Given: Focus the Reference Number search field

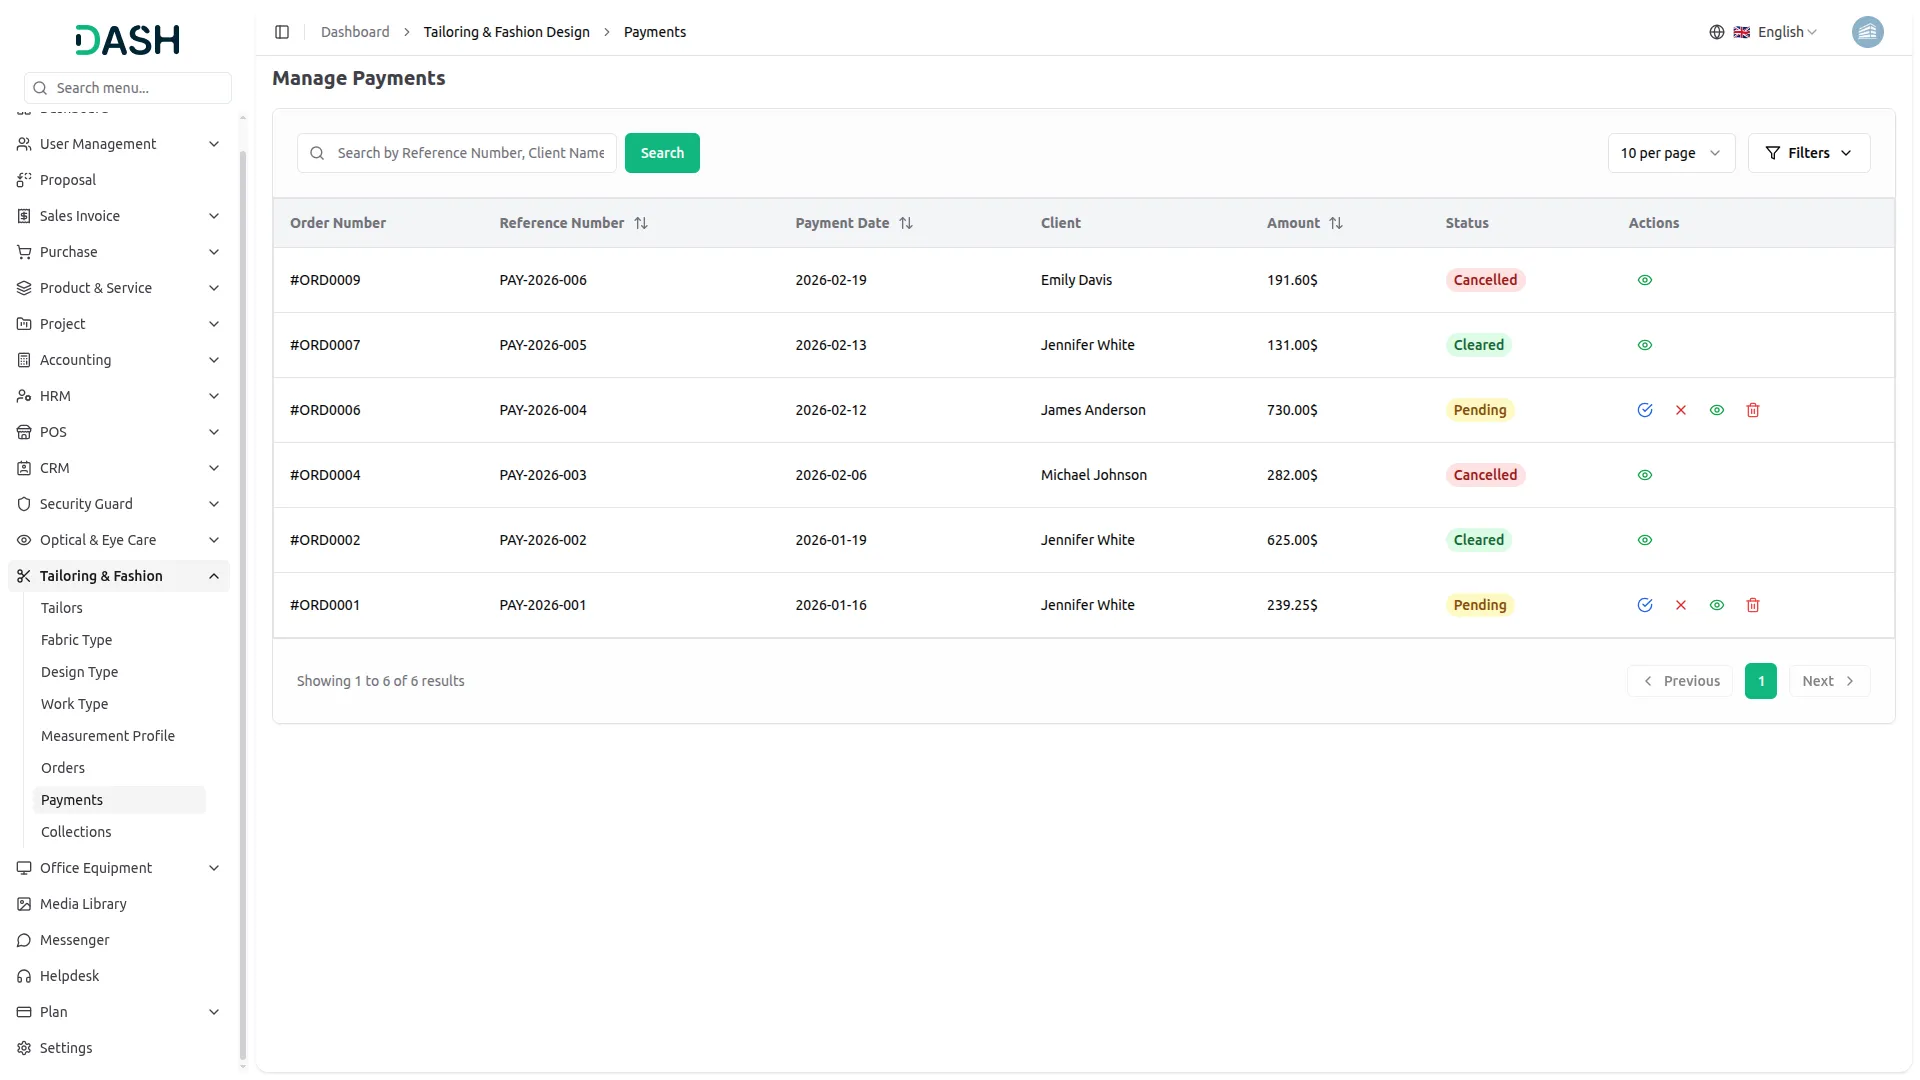Looking at the screenshot, I should (x=470, y=153).
